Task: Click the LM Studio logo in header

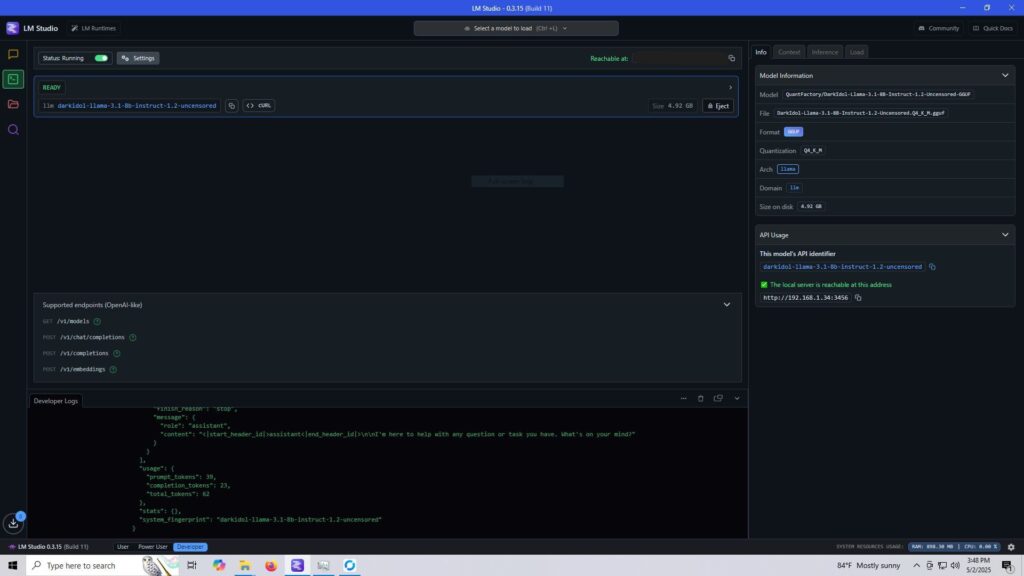Action: pyautogui.click(x=12, y=28)
